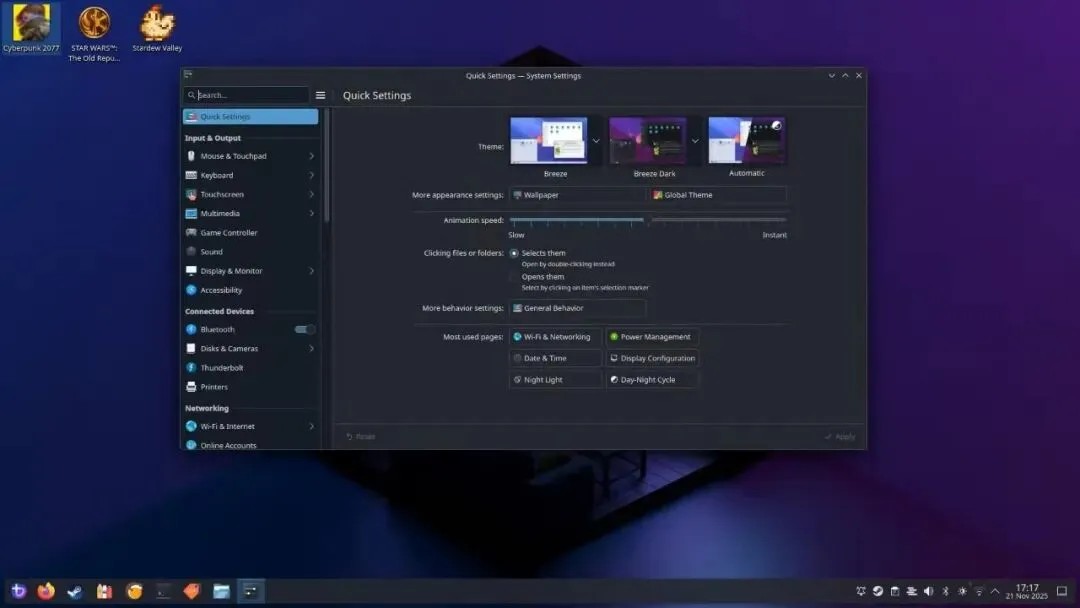
Task: Click the sidebar vertical scrollbar
Action: [x=326, y=165]
